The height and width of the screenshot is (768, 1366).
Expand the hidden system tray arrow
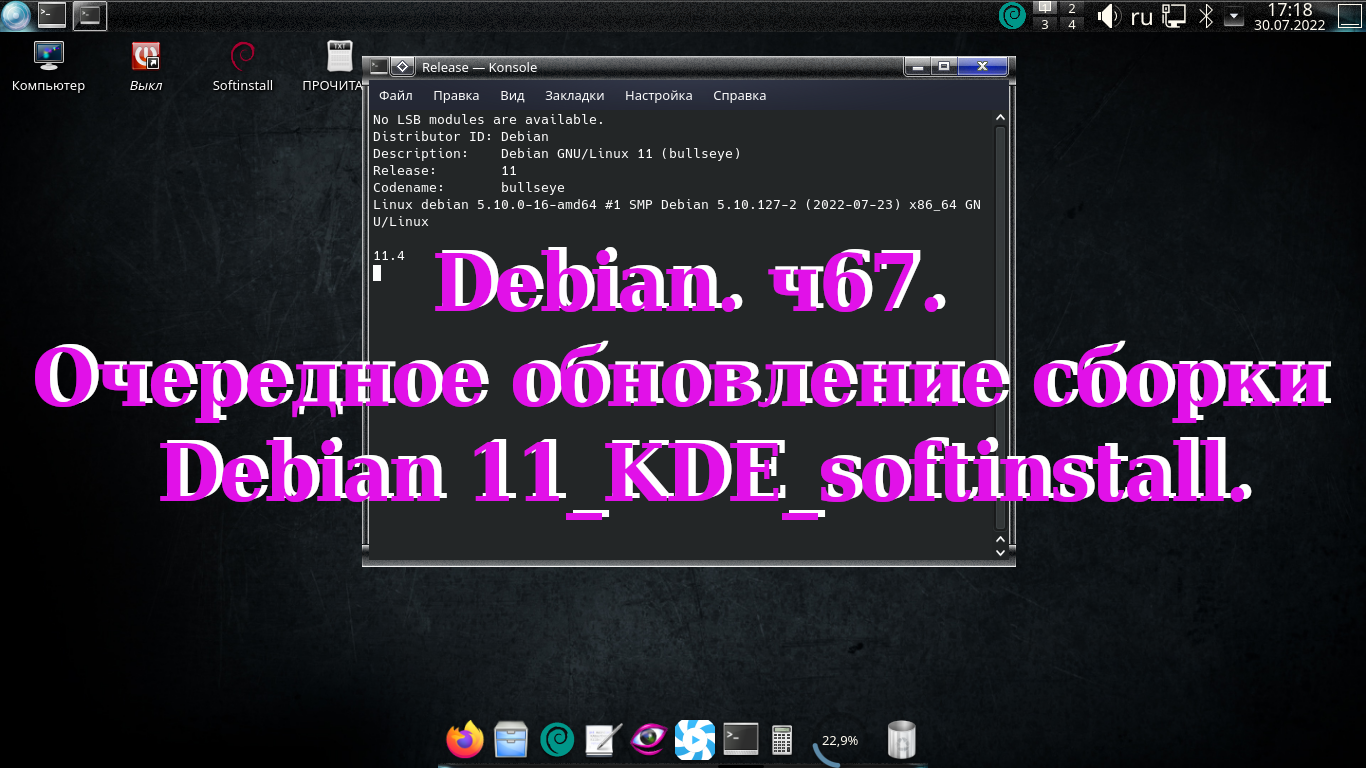[x=1234, y=16]
